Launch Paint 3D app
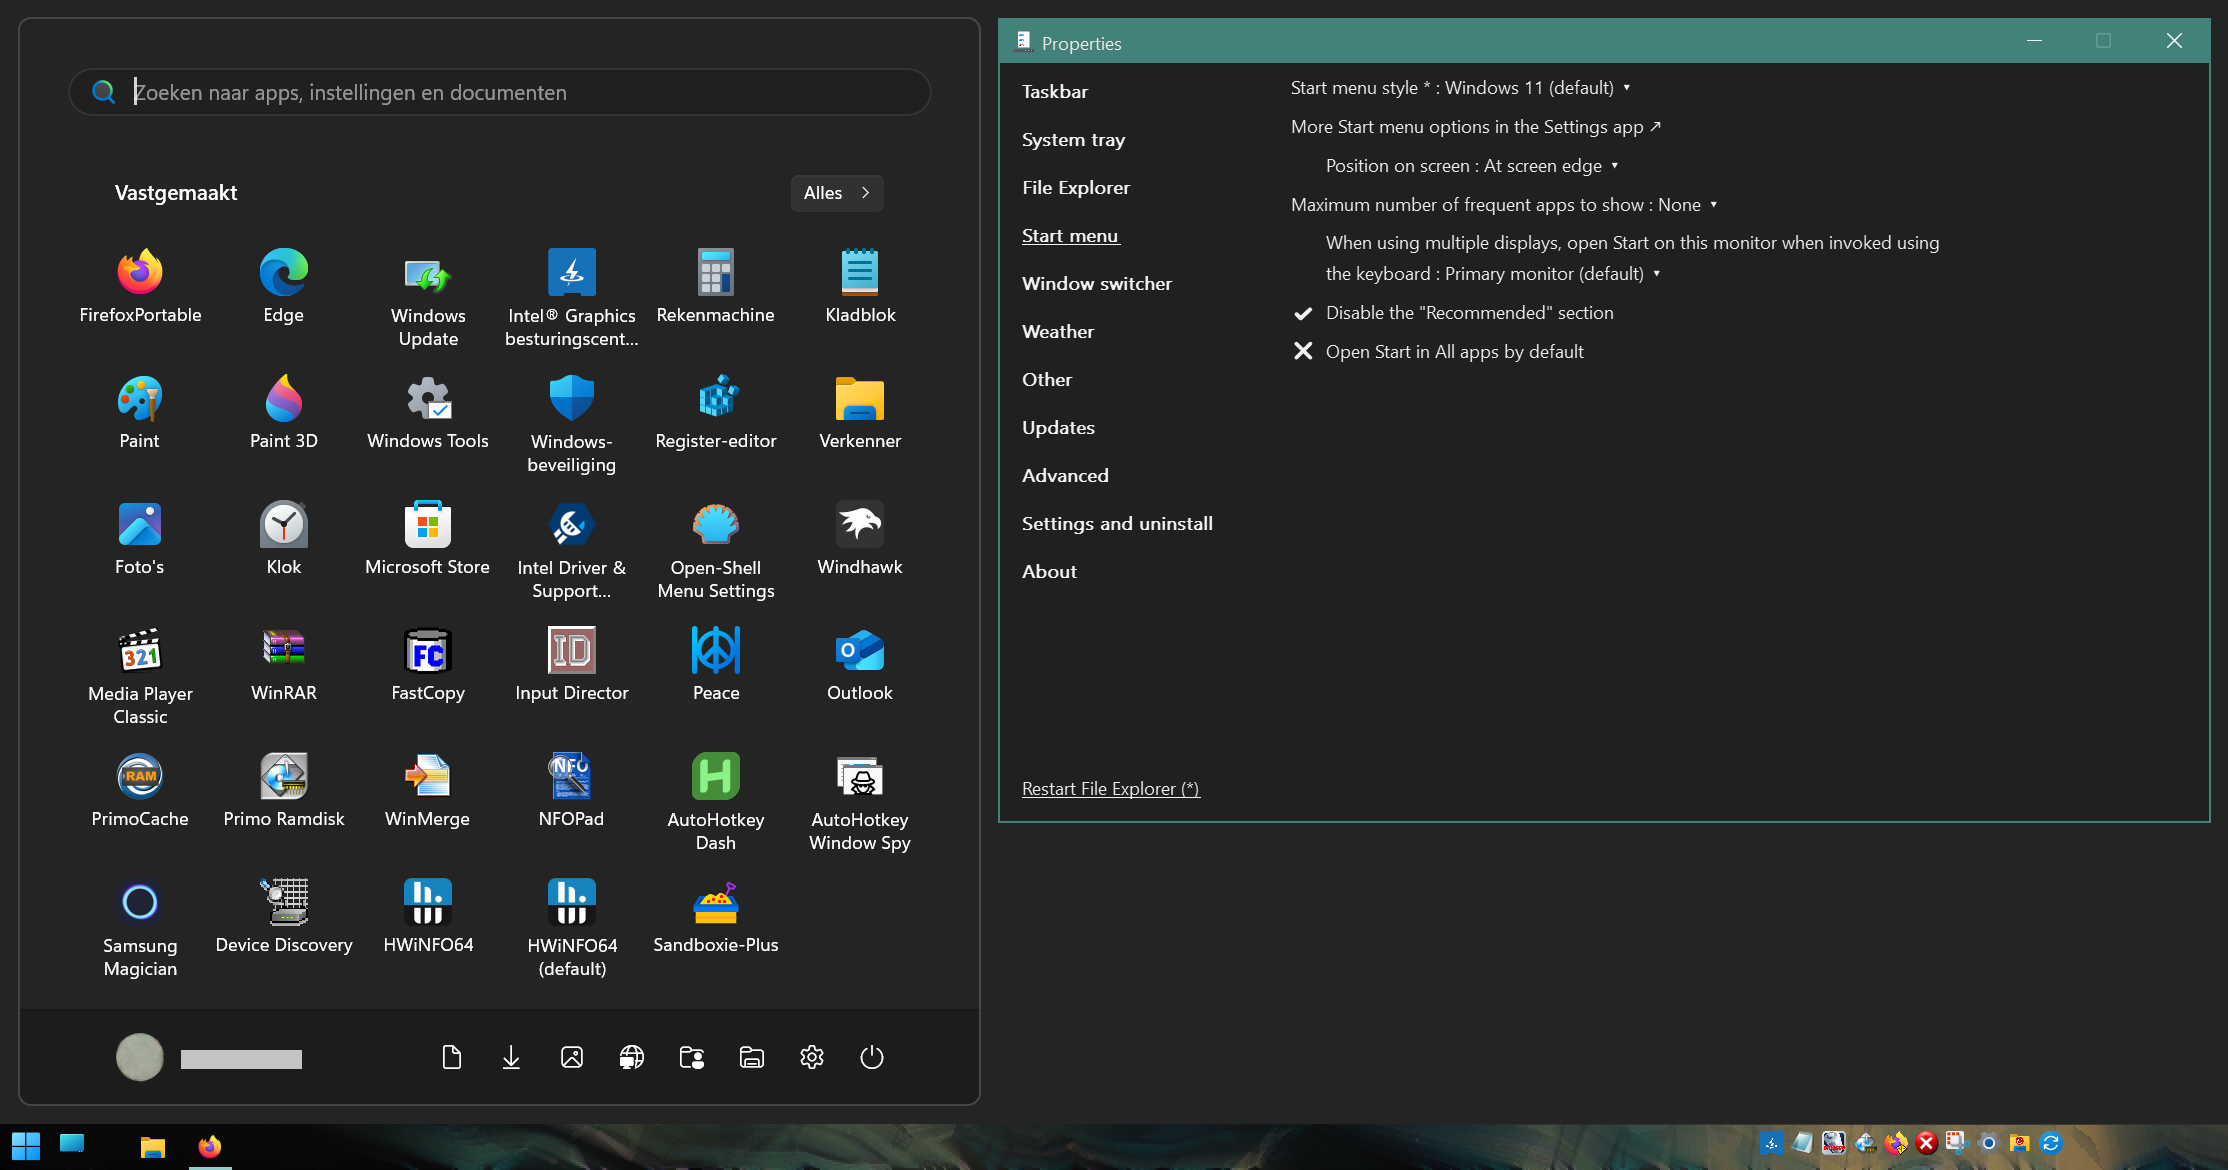This screenshot has height=1170, width=2228. coord(284,412)
